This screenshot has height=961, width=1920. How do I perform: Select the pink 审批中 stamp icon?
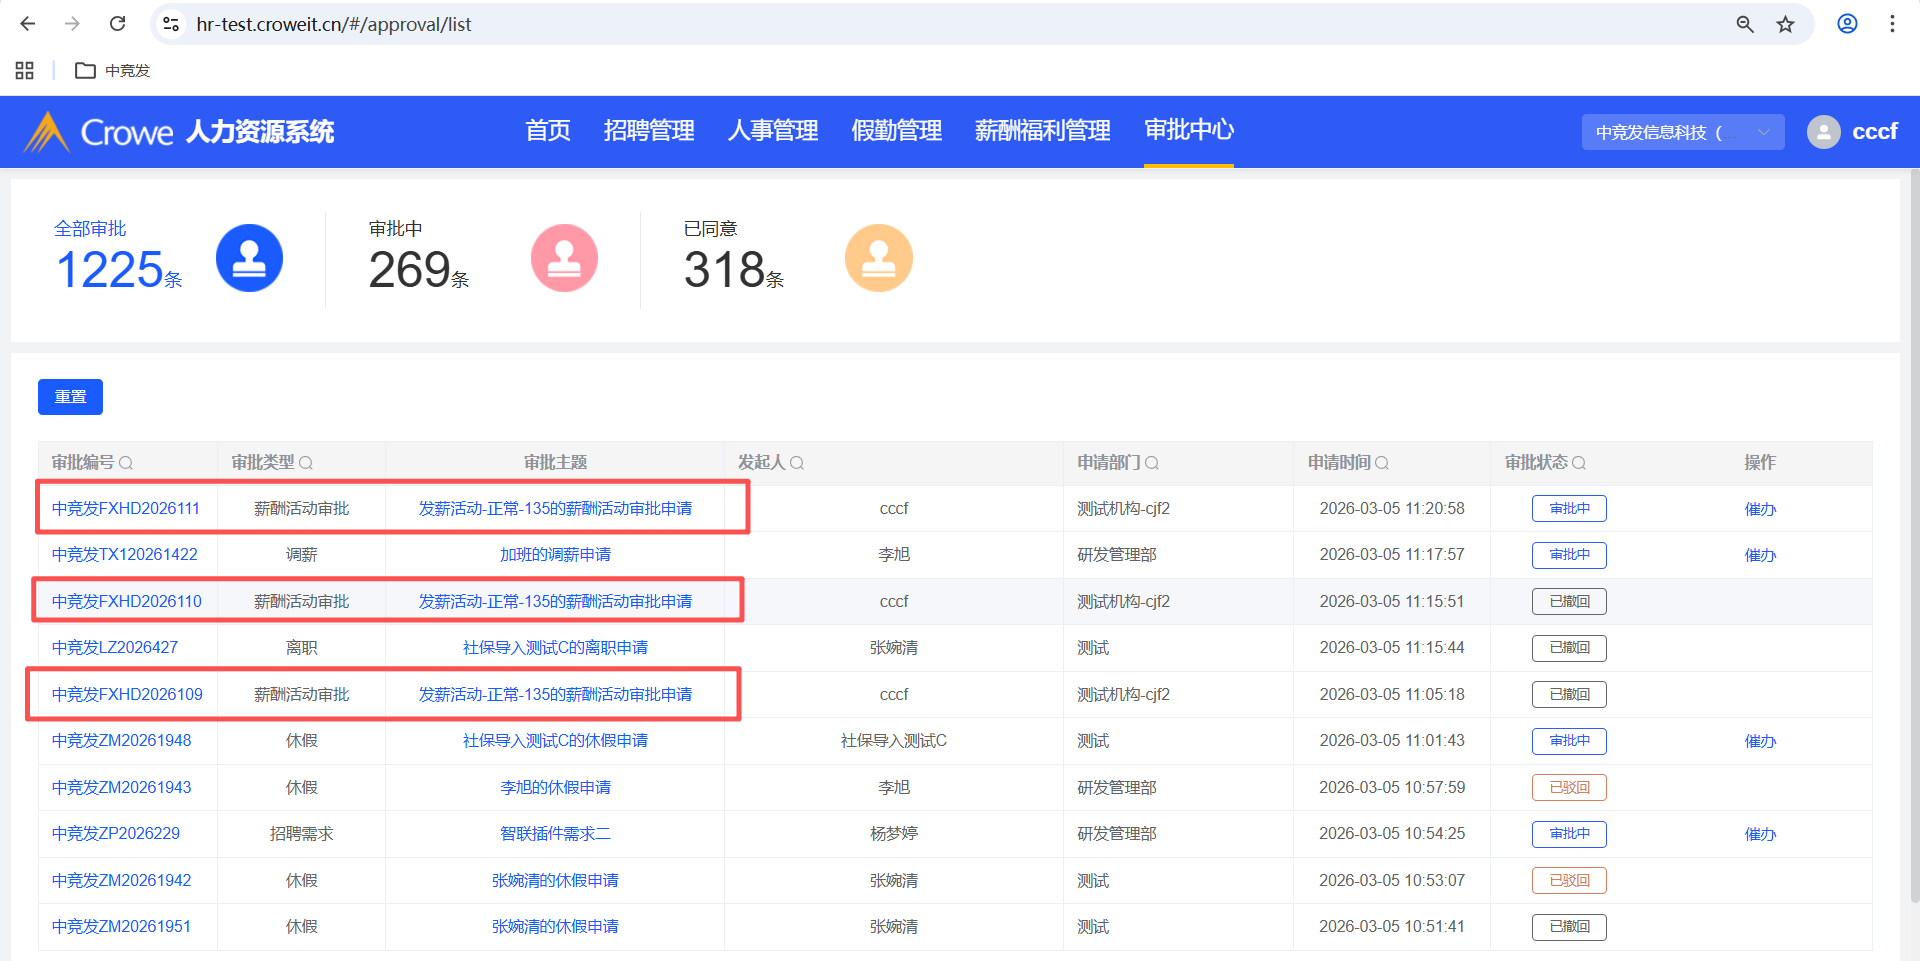(564, 258)
